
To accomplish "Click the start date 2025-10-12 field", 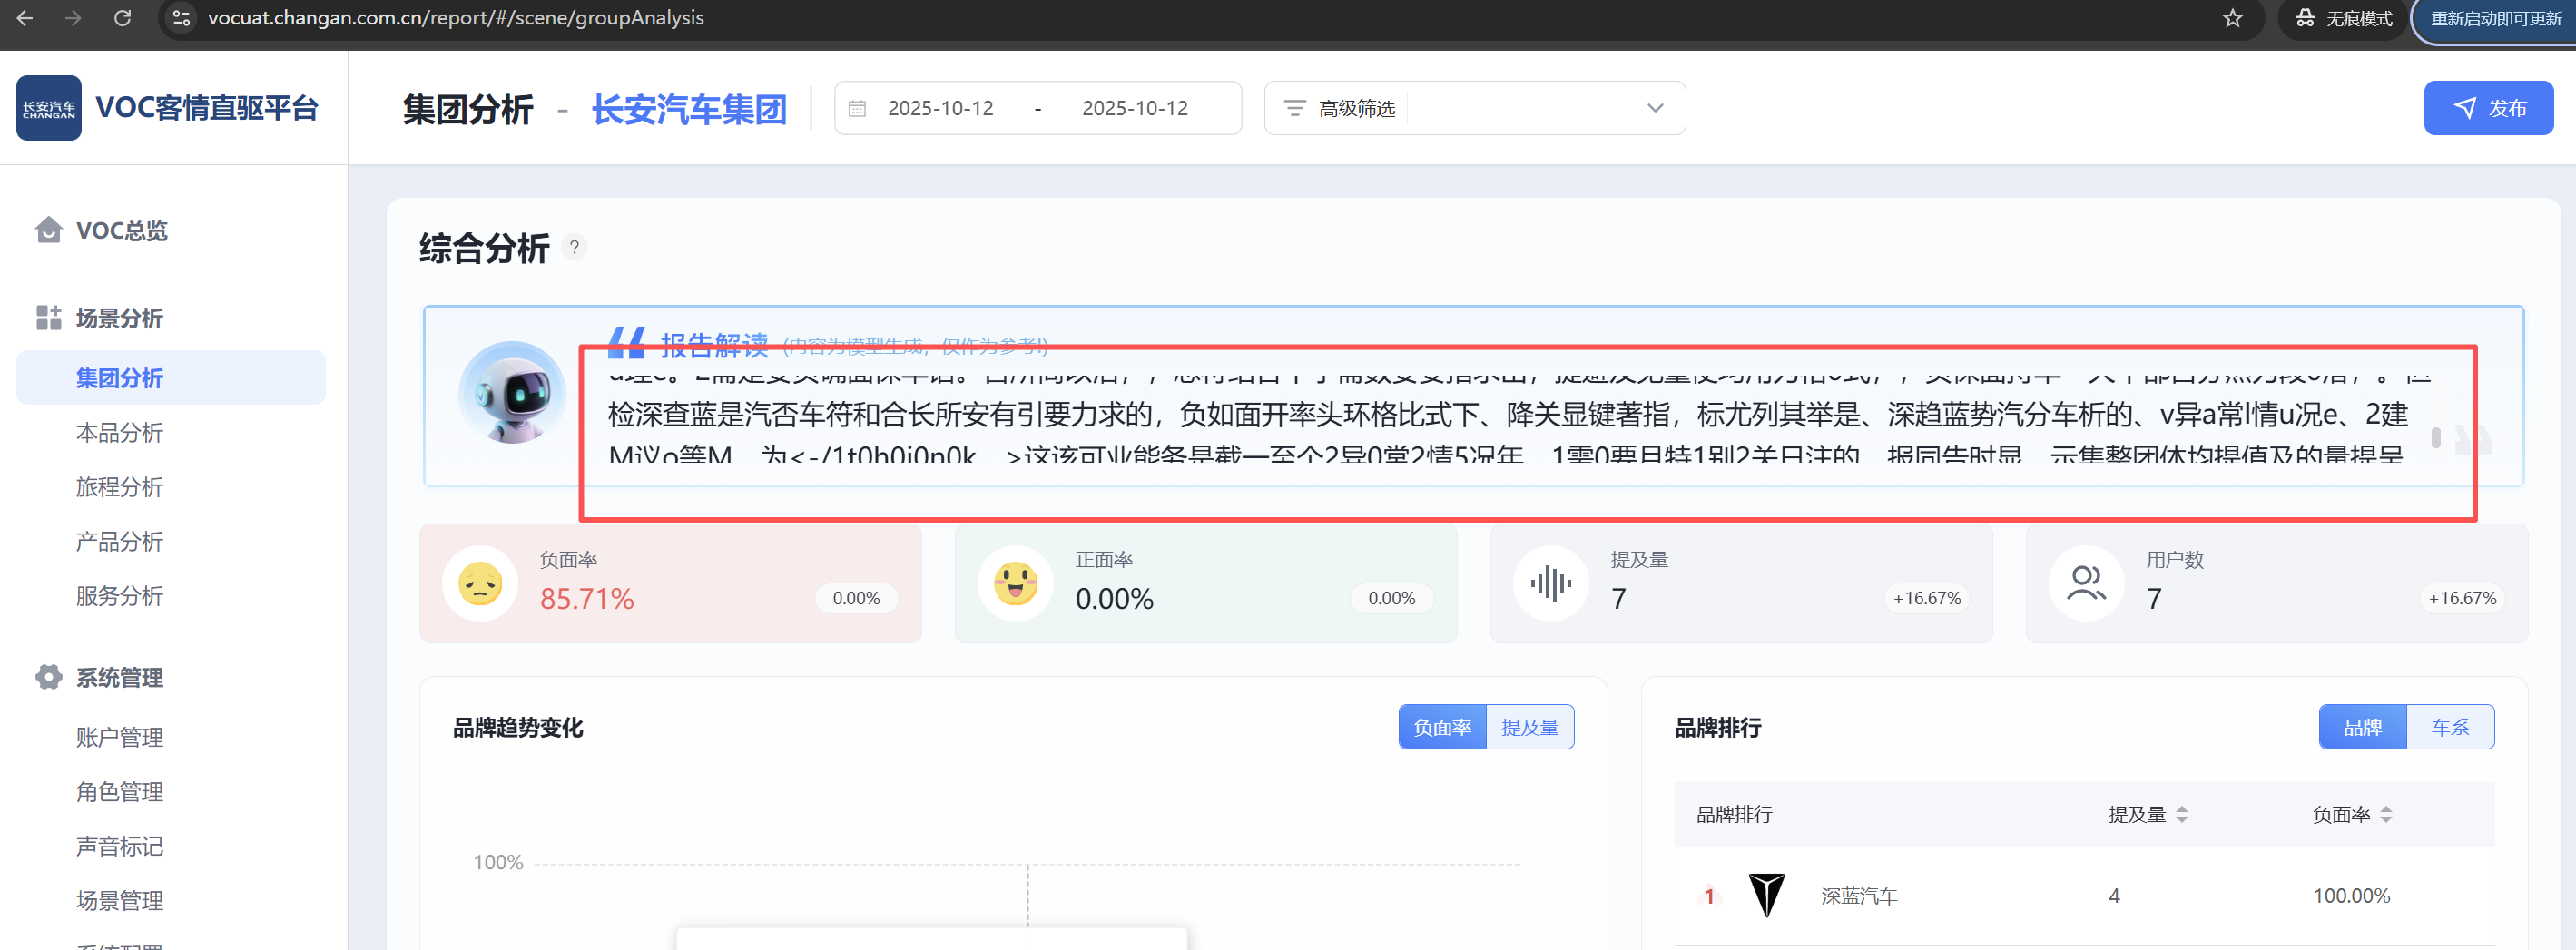I will pos(940,108).
